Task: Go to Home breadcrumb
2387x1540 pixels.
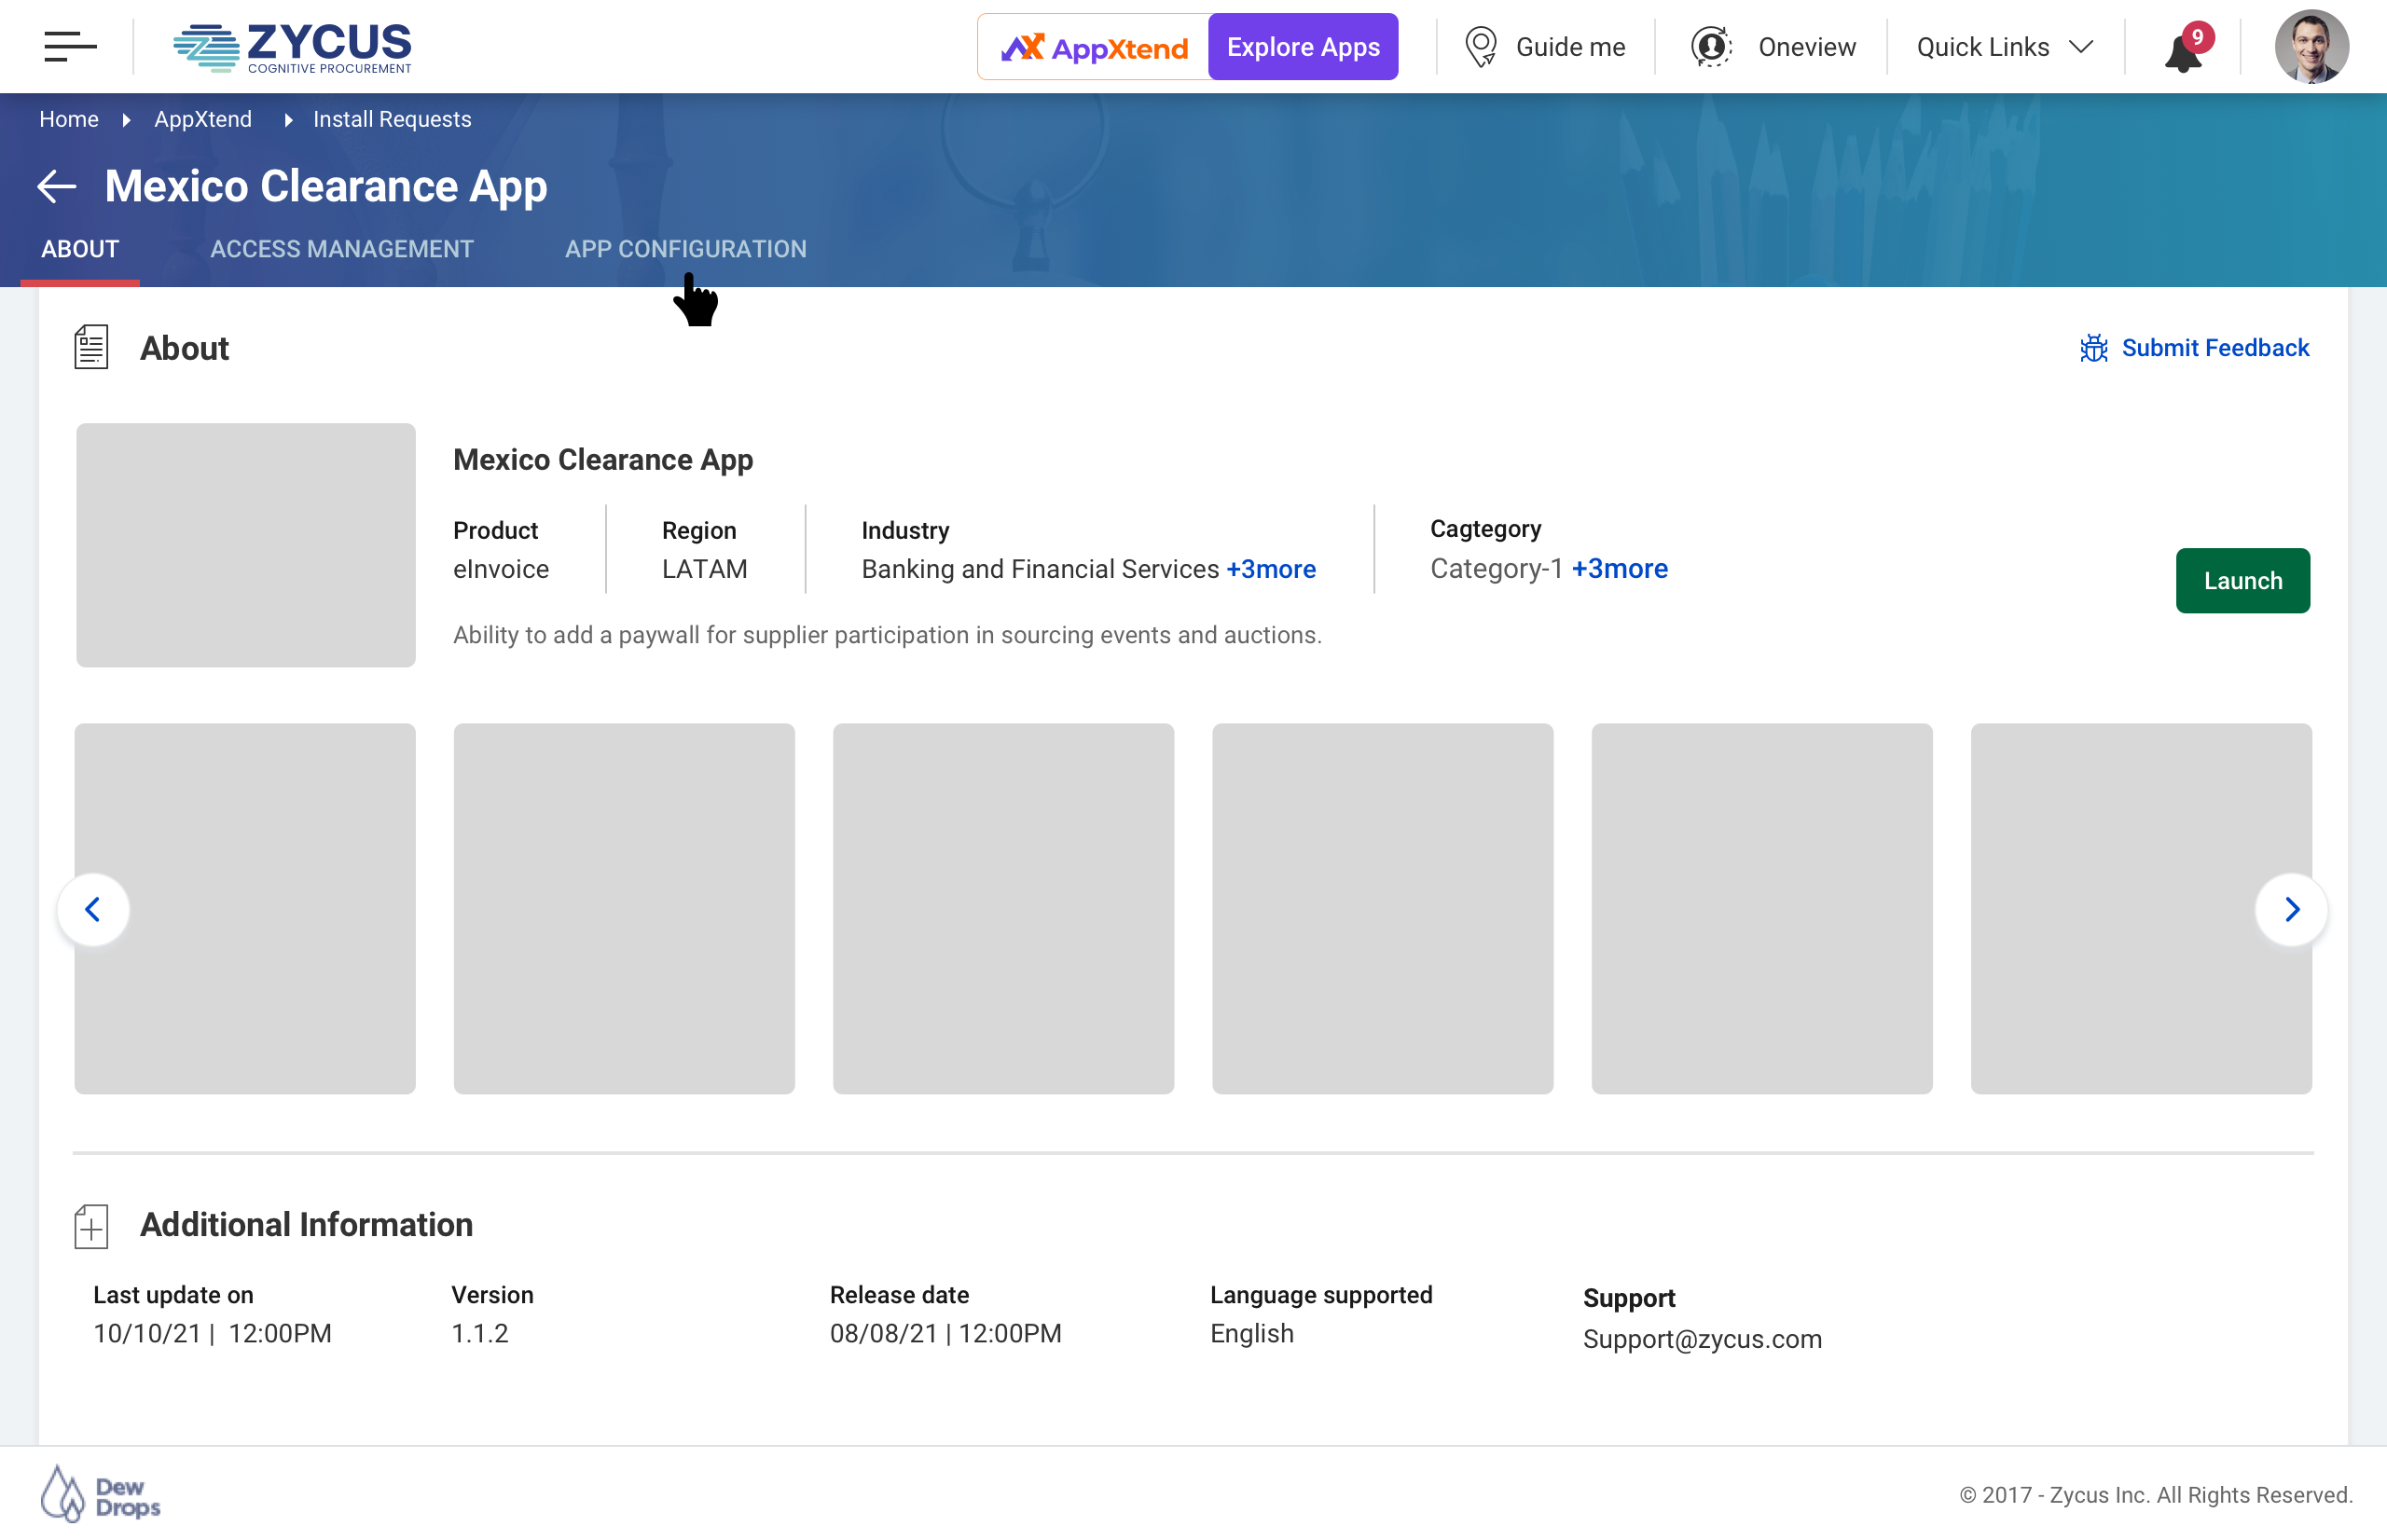Action: (69, 119)
